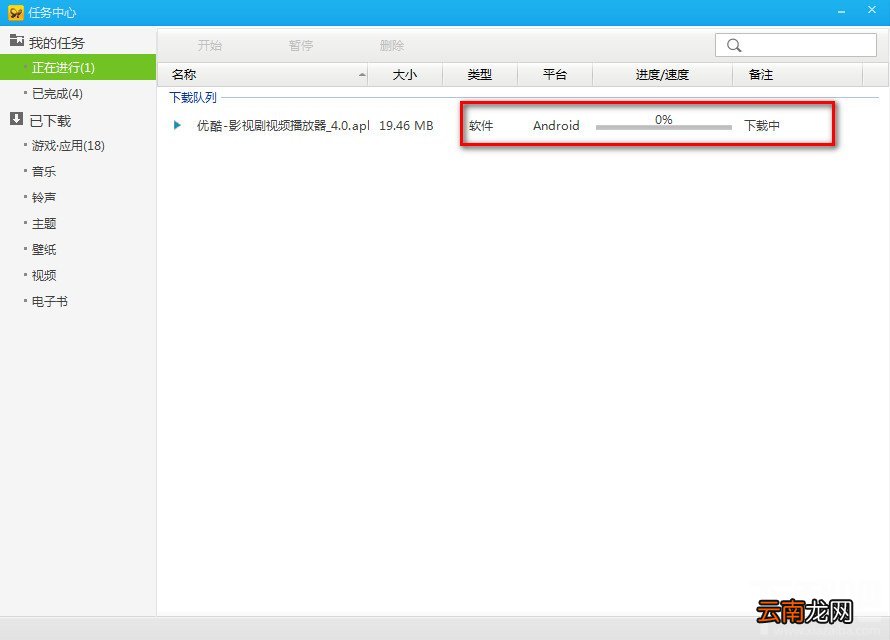Click the 0% download progress bar
This screenshot has height=640, width=890.
click(x=664, y=127)
